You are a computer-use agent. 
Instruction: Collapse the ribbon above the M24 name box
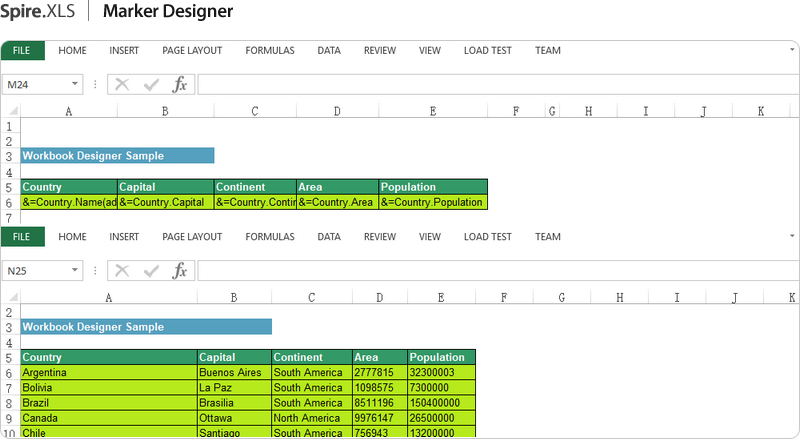pos(791,47)
